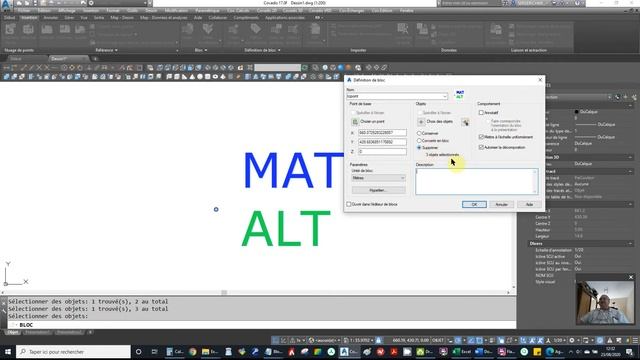Screen dimensions: 640x360
Task: Click the Task View taskbar icon
Action: coord(154,351)
